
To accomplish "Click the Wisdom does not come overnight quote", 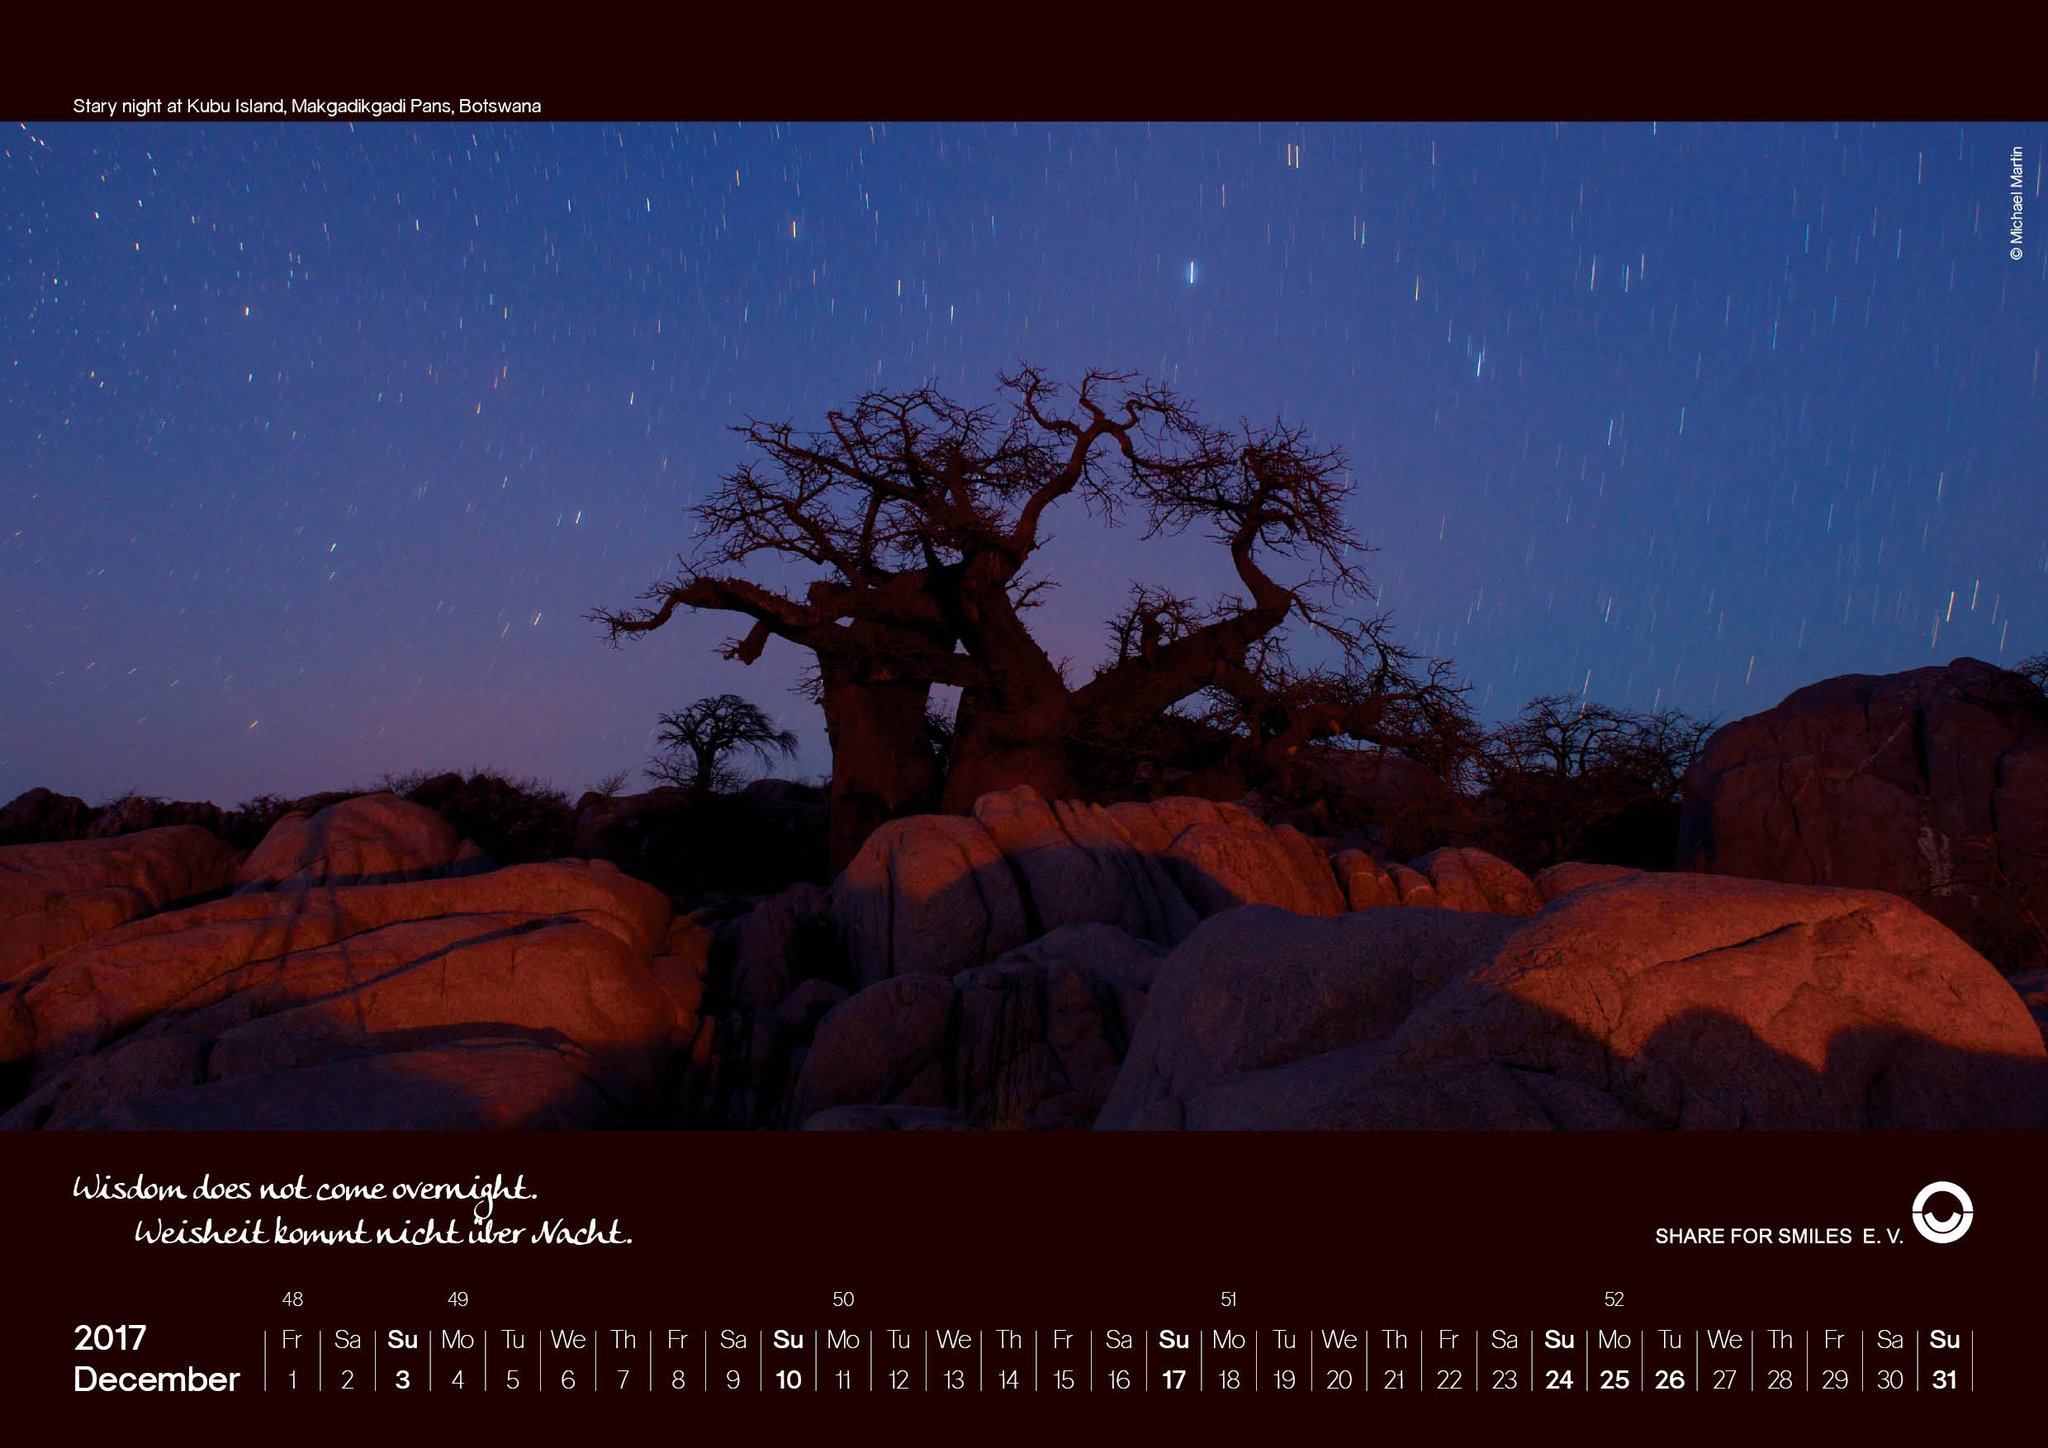I will 305,1188.
